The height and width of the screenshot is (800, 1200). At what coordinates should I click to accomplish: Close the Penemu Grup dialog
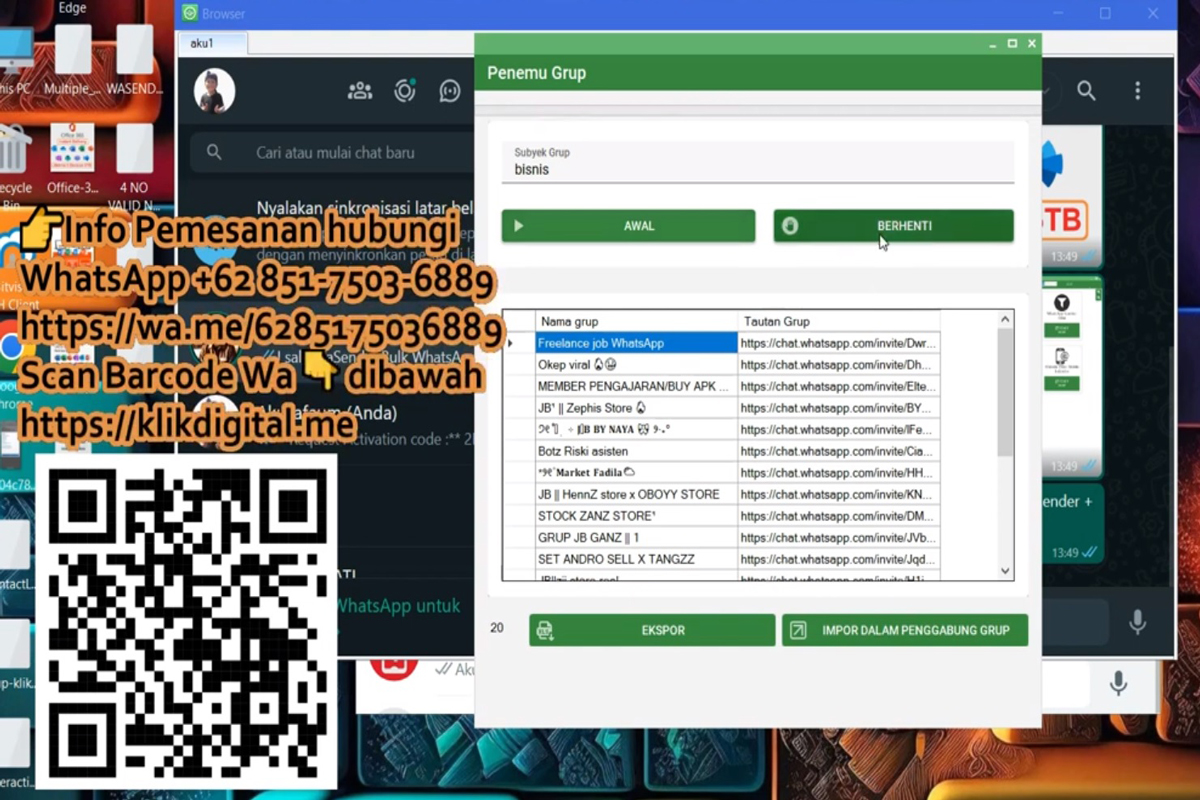[1032, 43]
